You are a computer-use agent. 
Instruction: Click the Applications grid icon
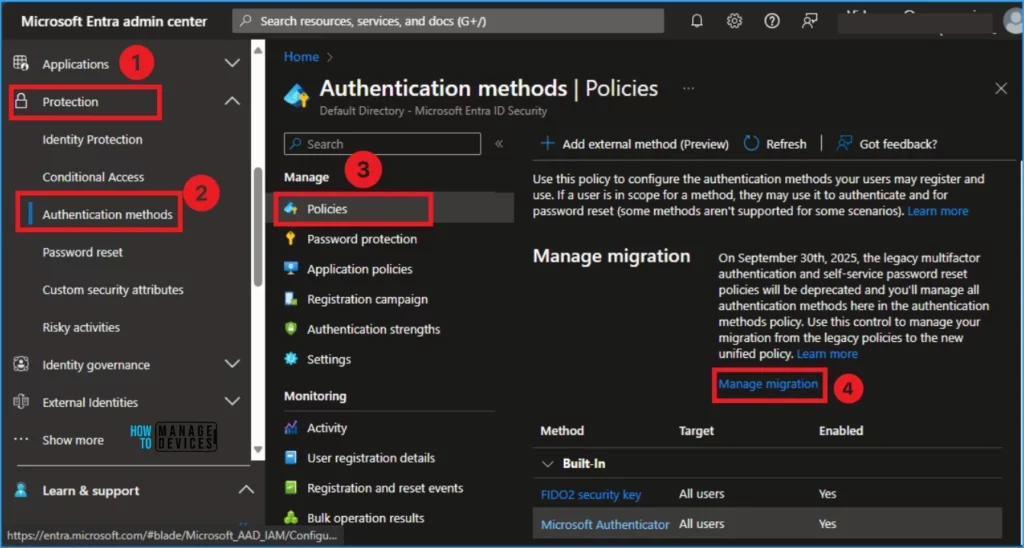pyautogui.click(x=21, y=63)
